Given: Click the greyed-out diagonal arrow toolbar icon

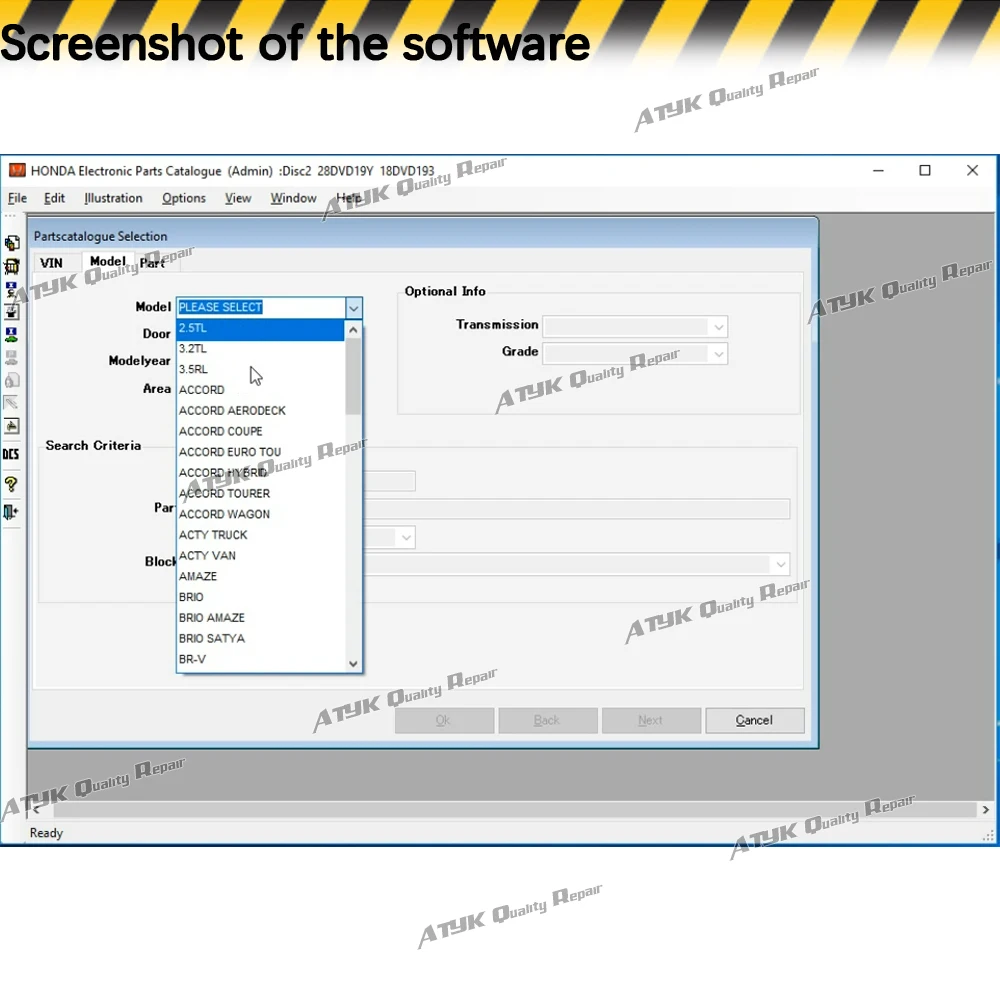Looking at the screenshot, I should [12, 403].
